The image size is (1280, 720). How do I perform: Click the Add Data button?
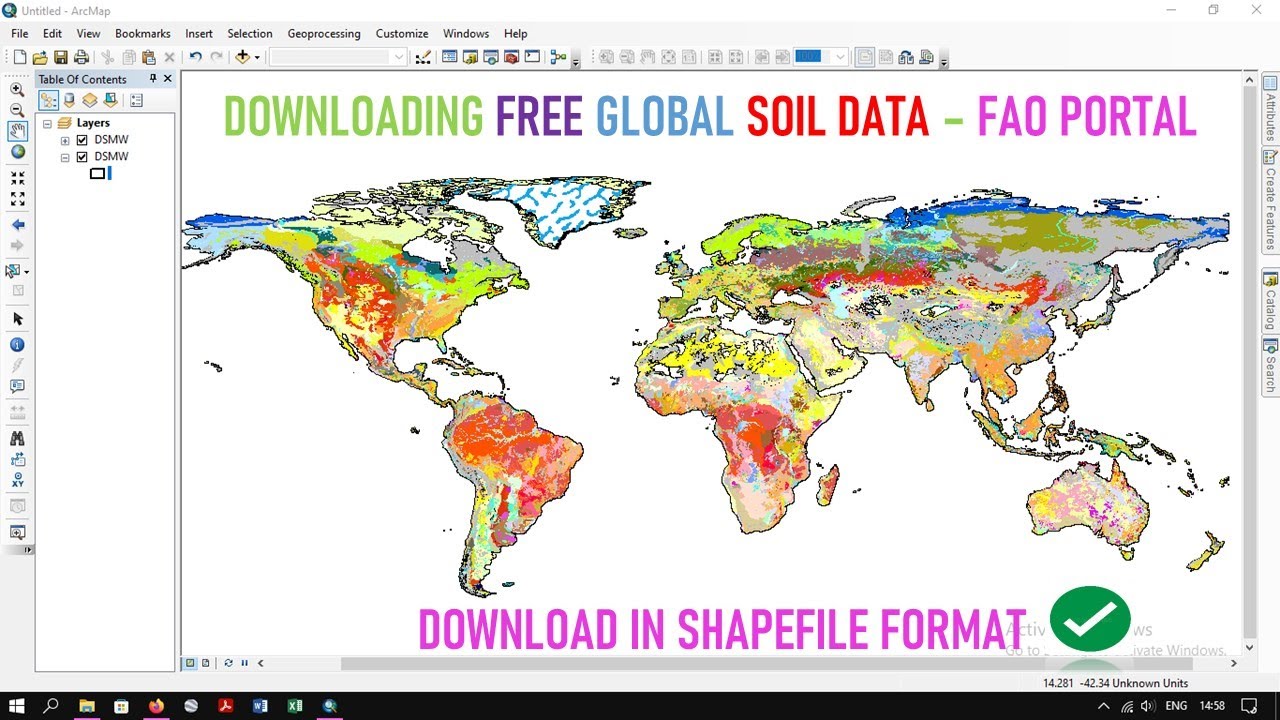coord(241,57)
